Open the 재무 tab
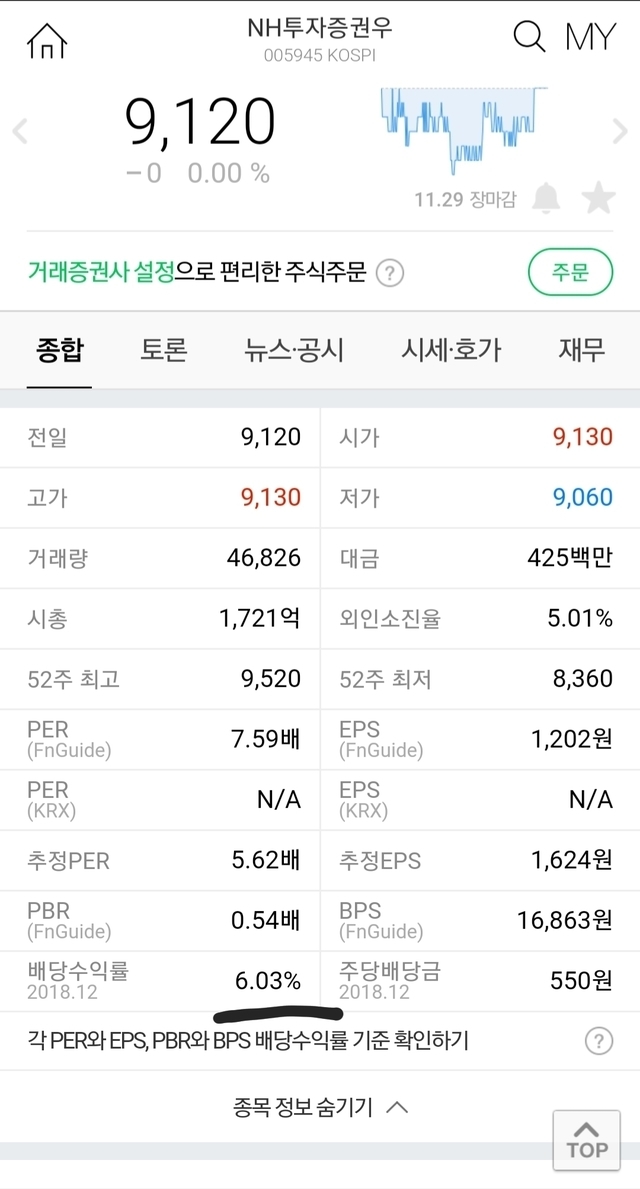This screenshot has height=1189, width=640. click(x=581, y=350)
